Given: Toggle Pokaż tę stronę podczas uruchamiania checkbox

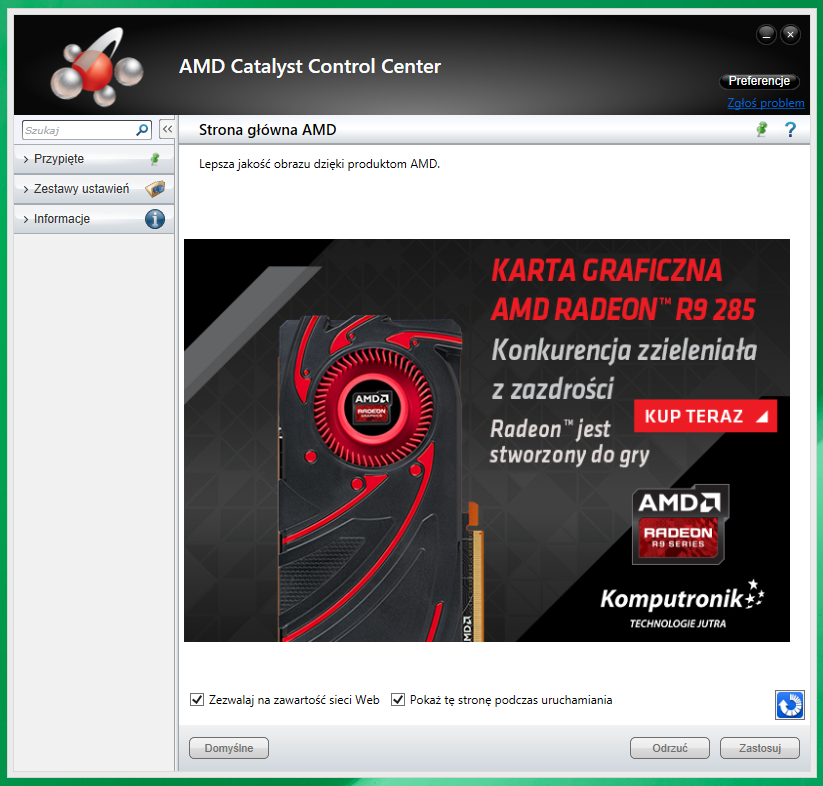Looking at the screenshot, I should point(398,699).
